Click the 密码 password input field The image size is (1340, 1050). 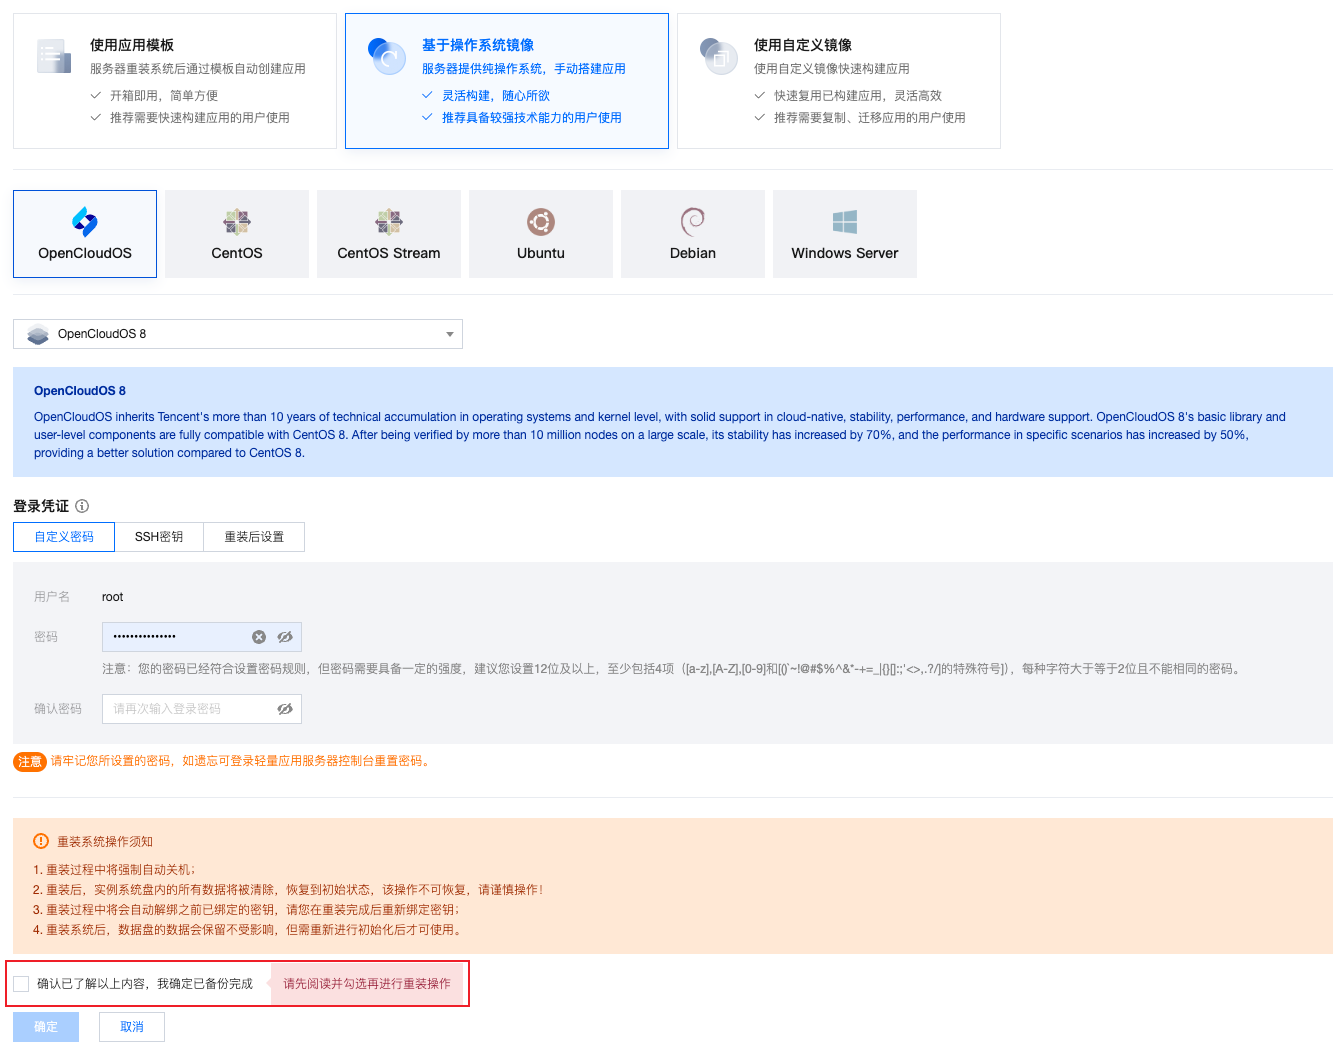click(202, 637)
